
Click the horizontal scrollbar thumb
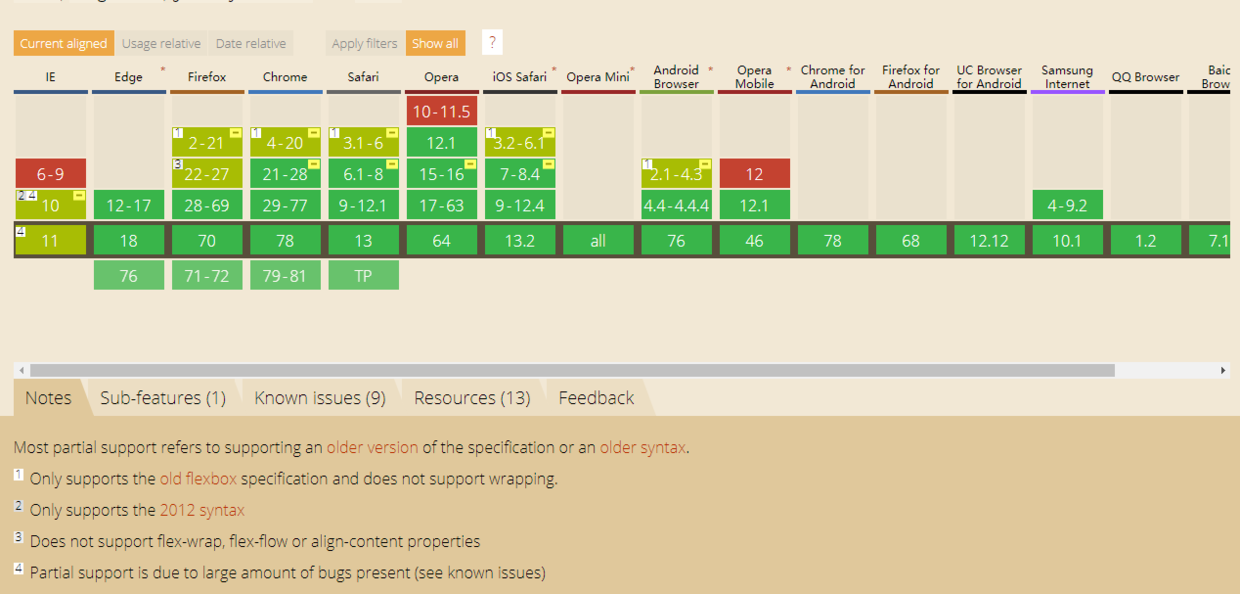tap(572, 370)
